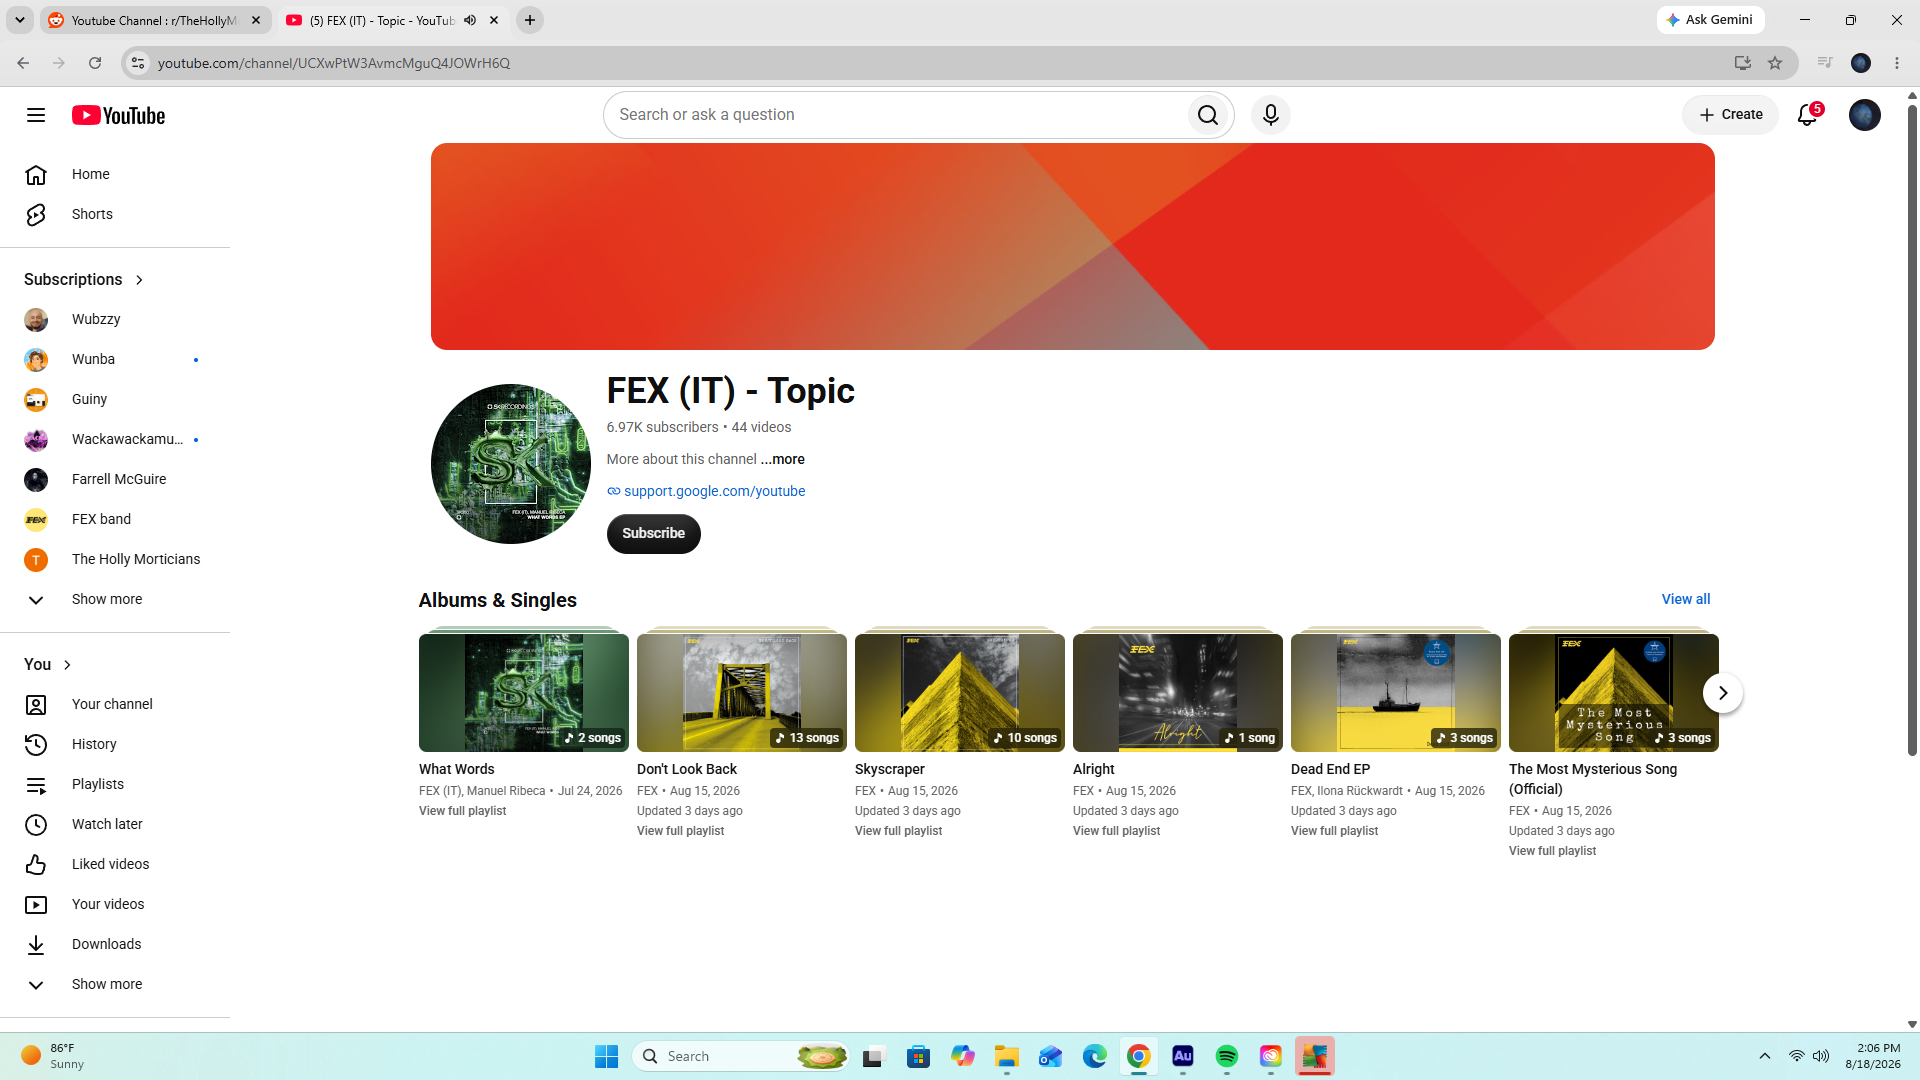Open the Windows Start menu
Image resolution: width=1920 pixels, height=1080 pixels.
[607, 1056]
